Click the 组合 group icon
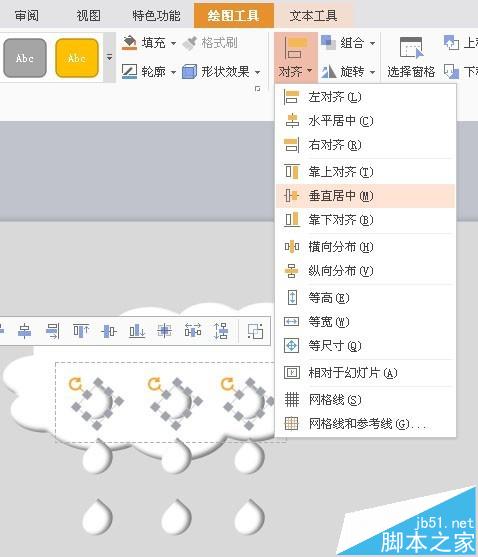Image resolution: width=478 pixels, height=557 pixels. coord(328,43)
